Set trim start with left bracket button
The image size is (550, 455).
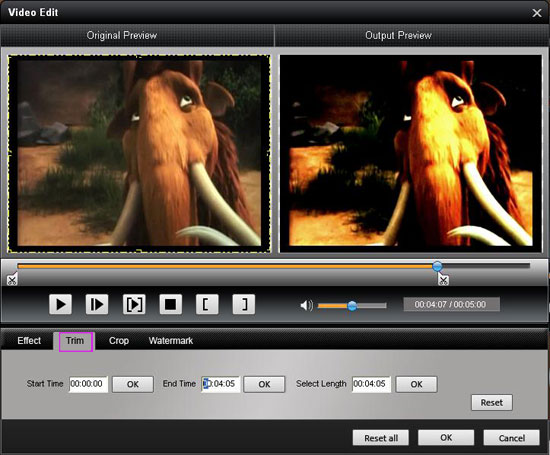207,304
